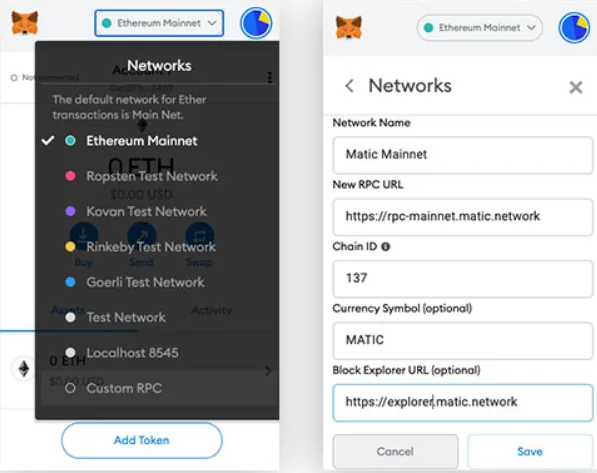This screenshot has height=473, width=597.
Task: Click the MetaMask fox logo in right panel
Action: [349, 27]
